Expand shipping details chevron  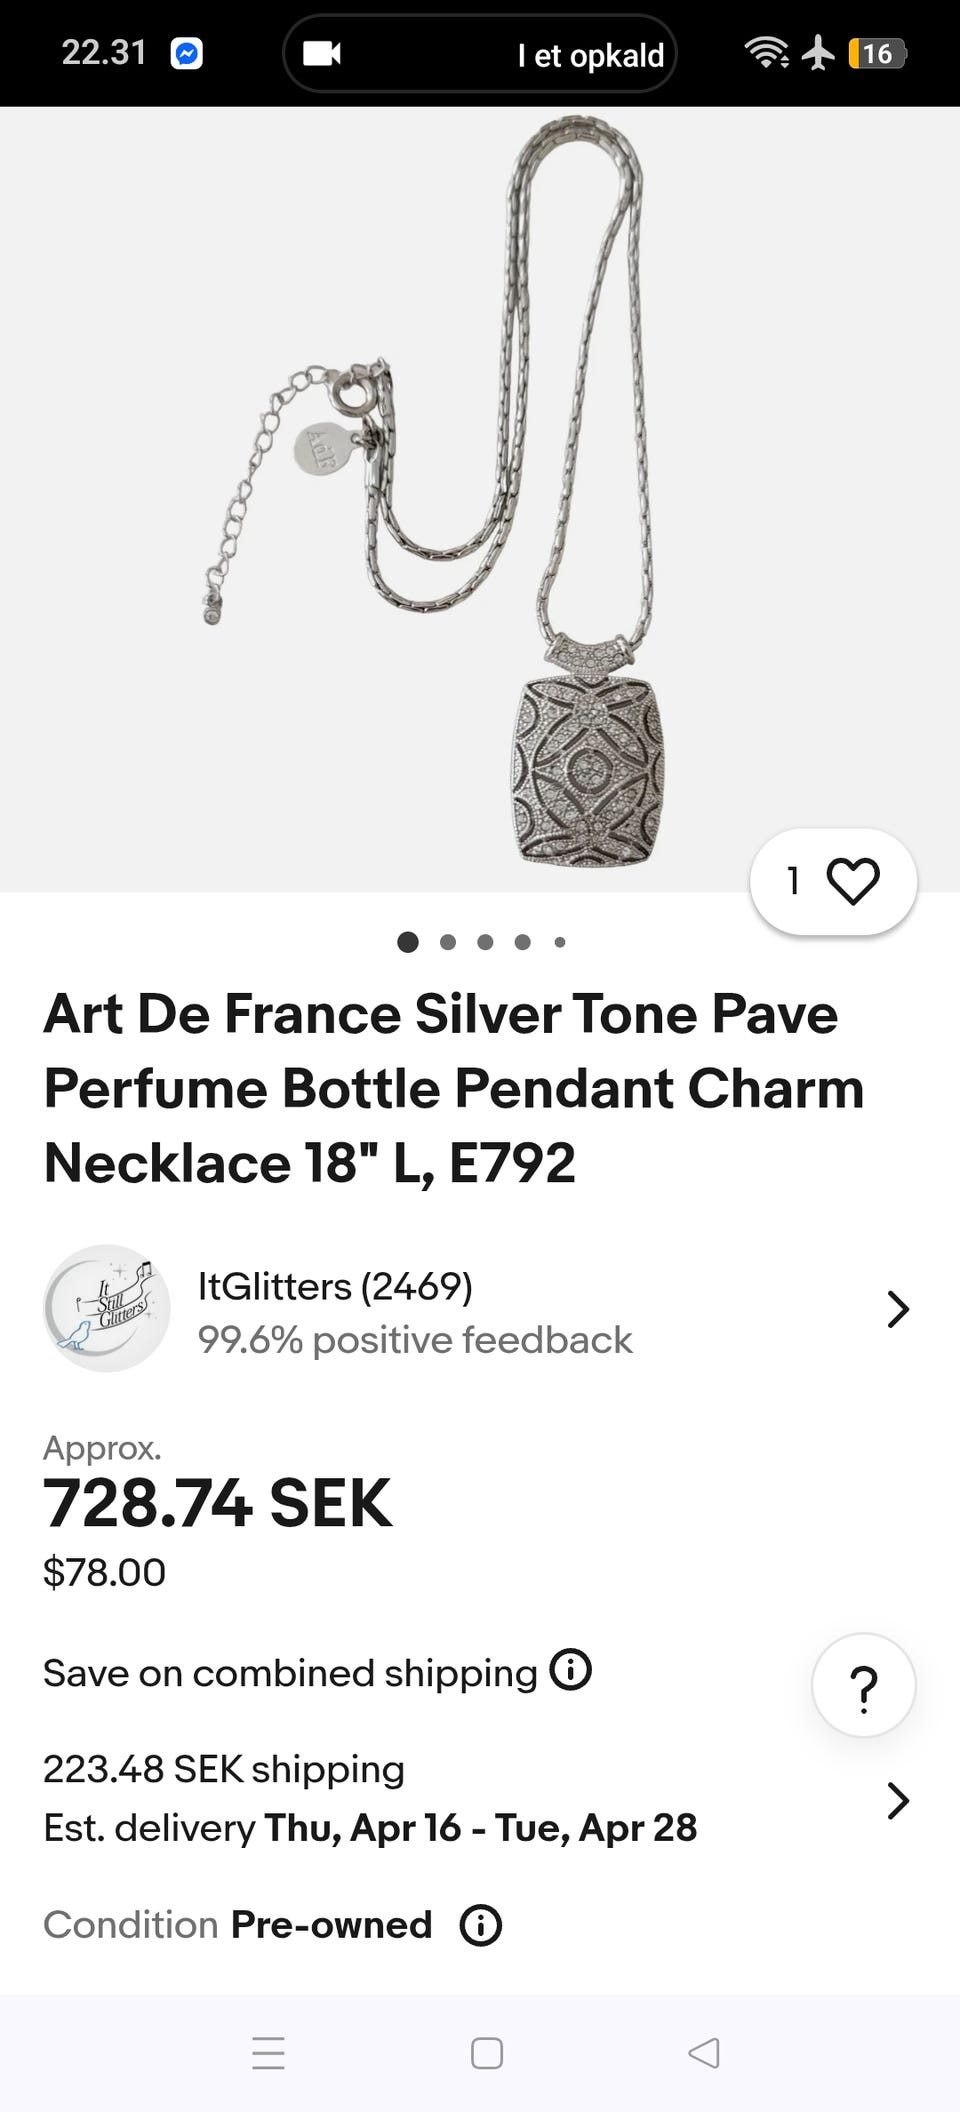898,1800
